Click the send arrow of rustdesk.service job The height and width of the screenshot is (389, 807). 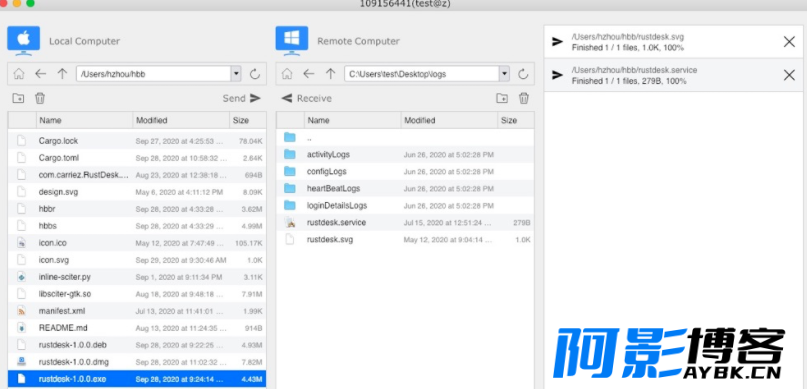click(x=557, y=75)
